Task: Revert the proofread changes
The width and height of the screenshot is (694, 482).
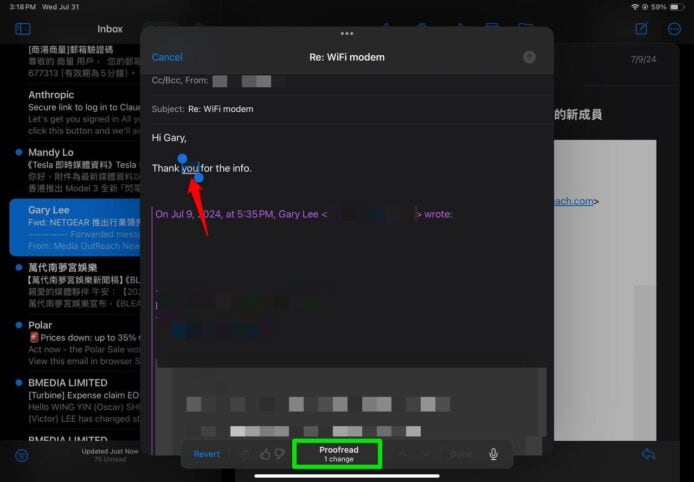Action: 207,454
